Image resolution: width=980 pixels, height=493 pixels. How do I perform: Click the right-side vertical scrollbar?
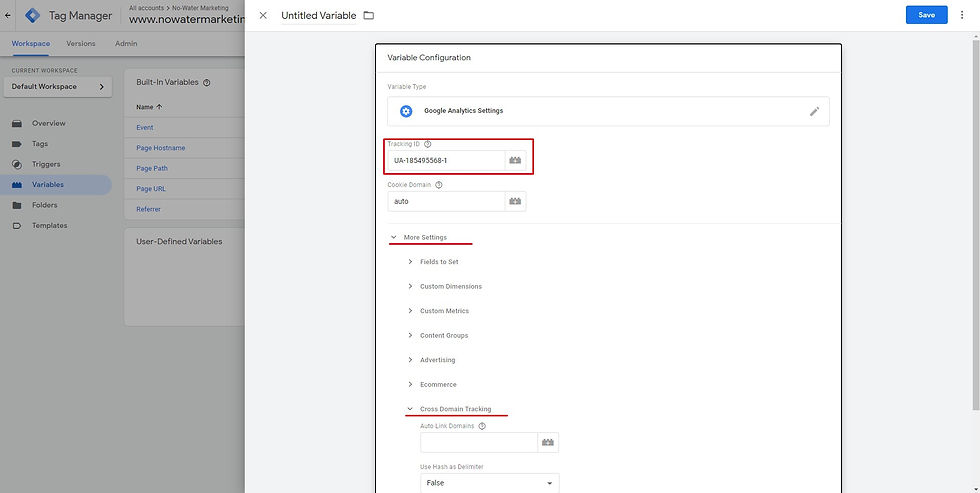976,224
